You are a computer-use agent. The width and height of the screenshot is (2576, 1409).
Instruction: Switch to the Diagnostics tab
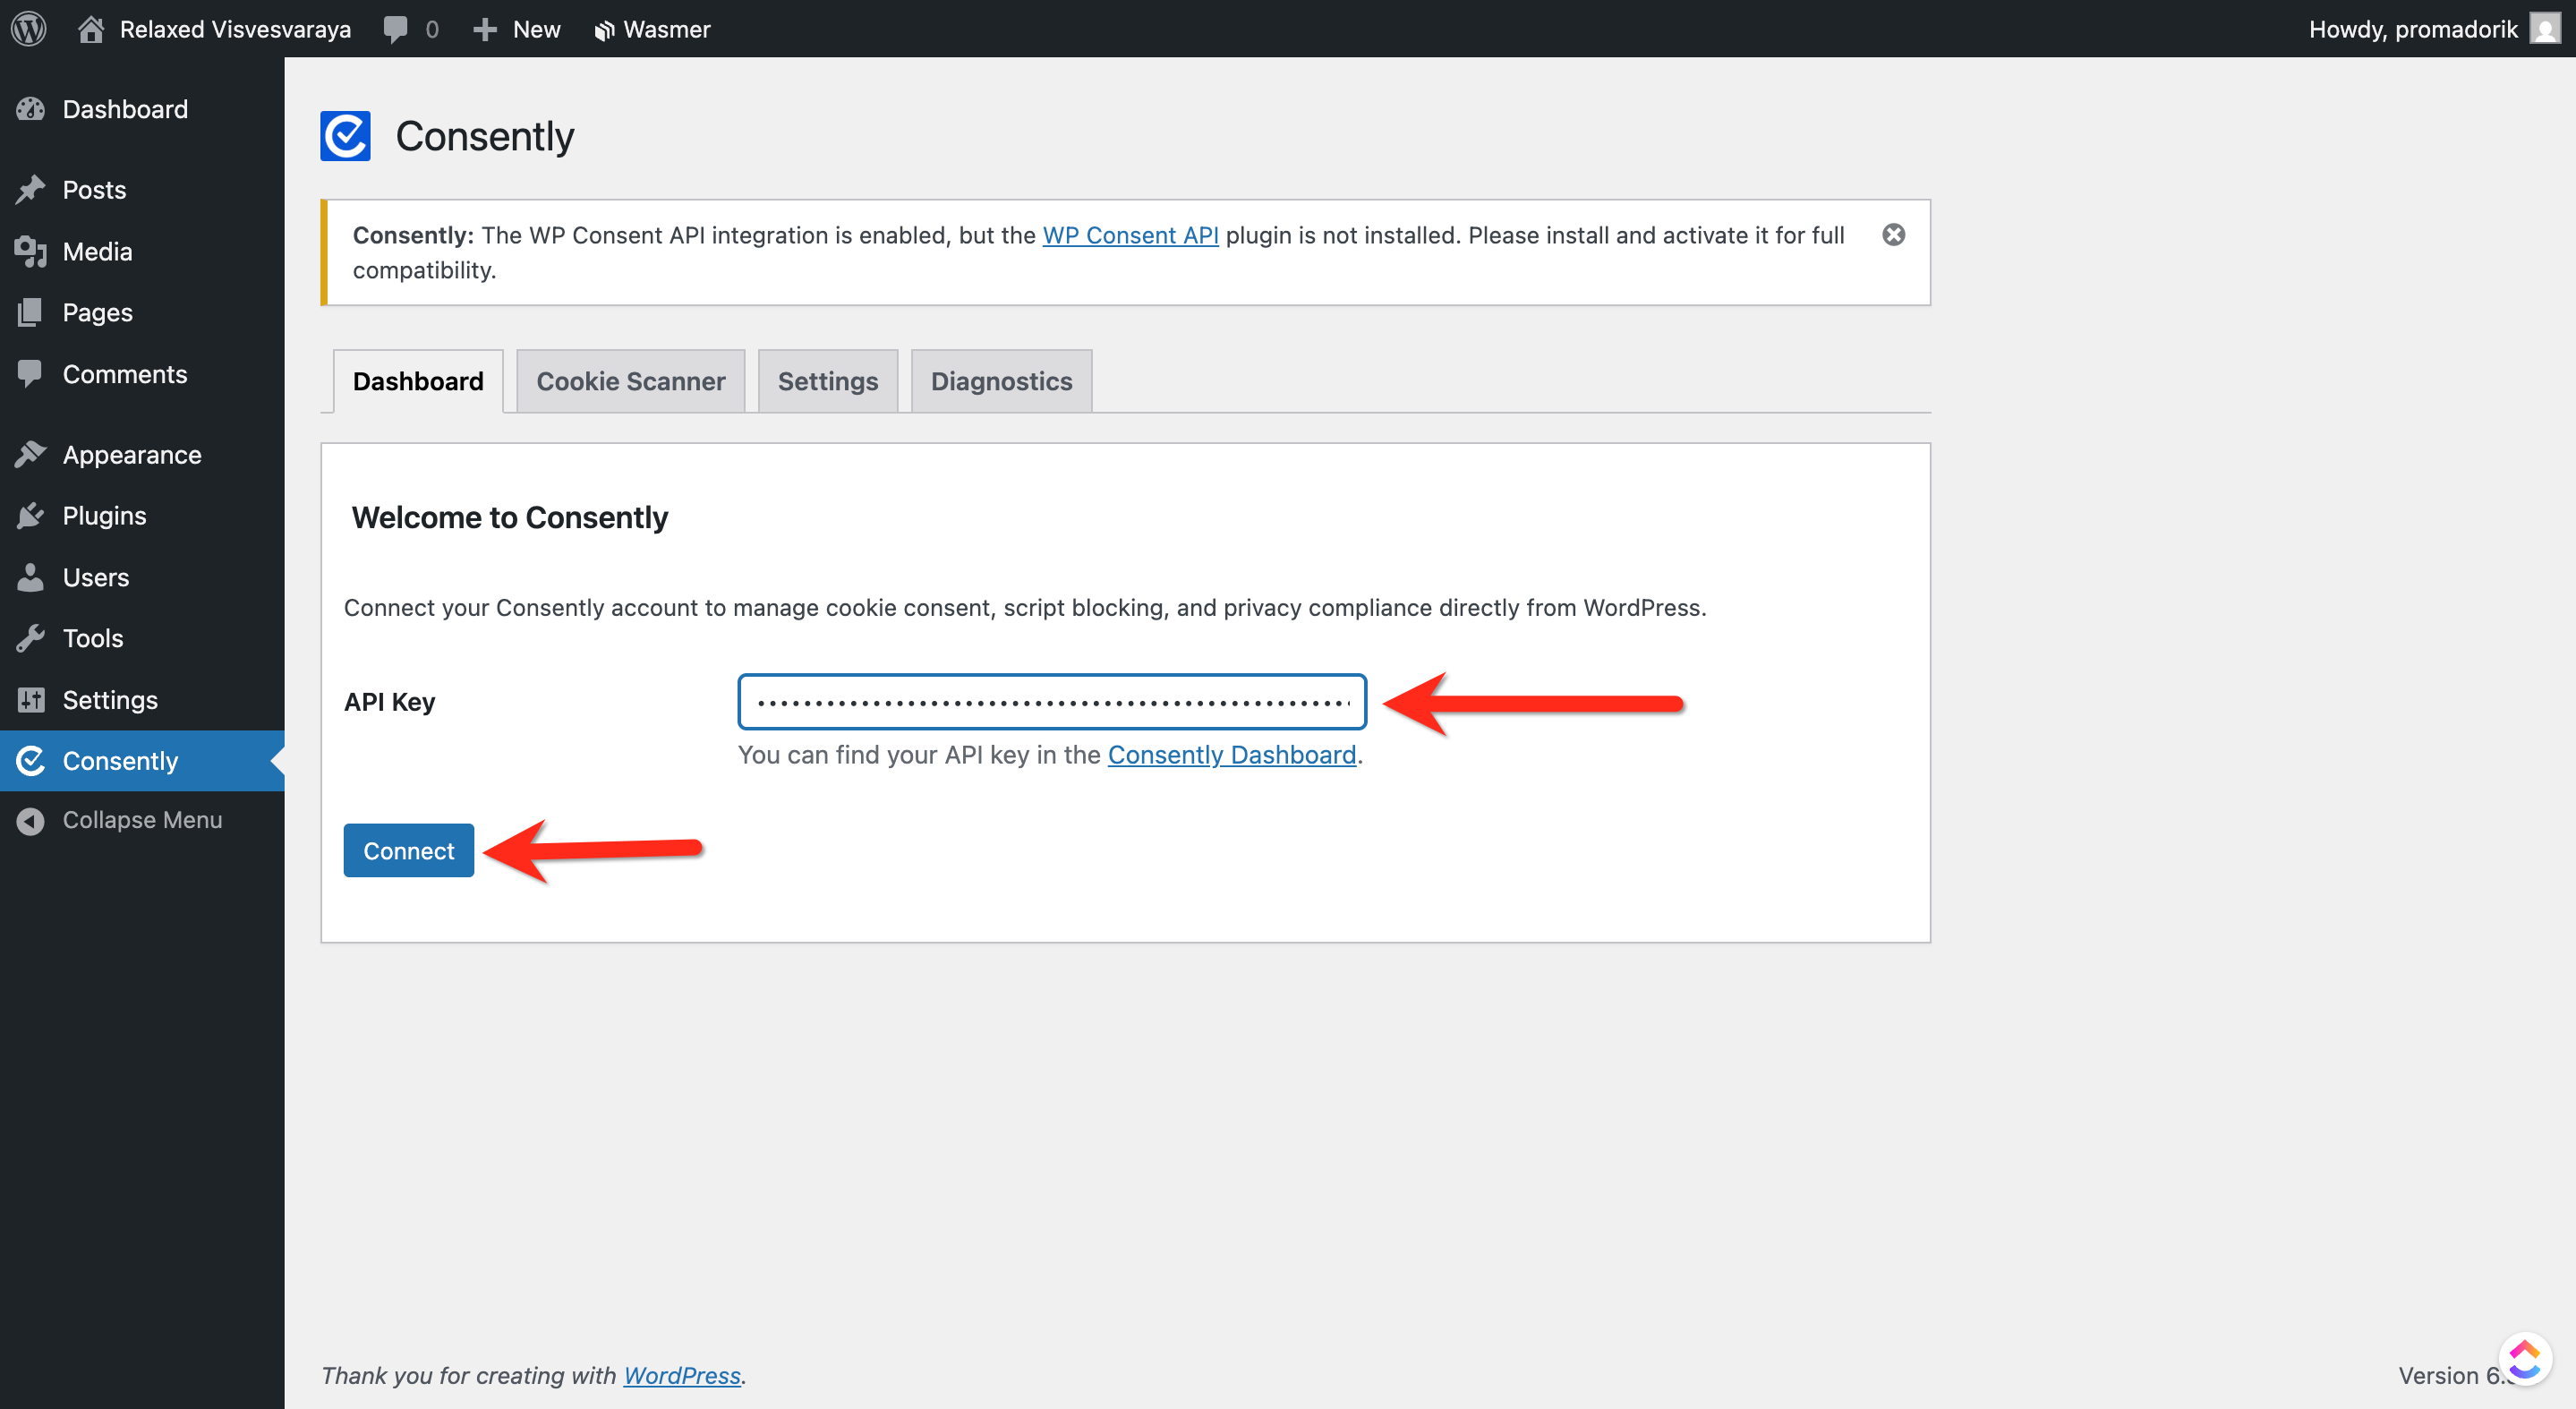pos(1001,381)
